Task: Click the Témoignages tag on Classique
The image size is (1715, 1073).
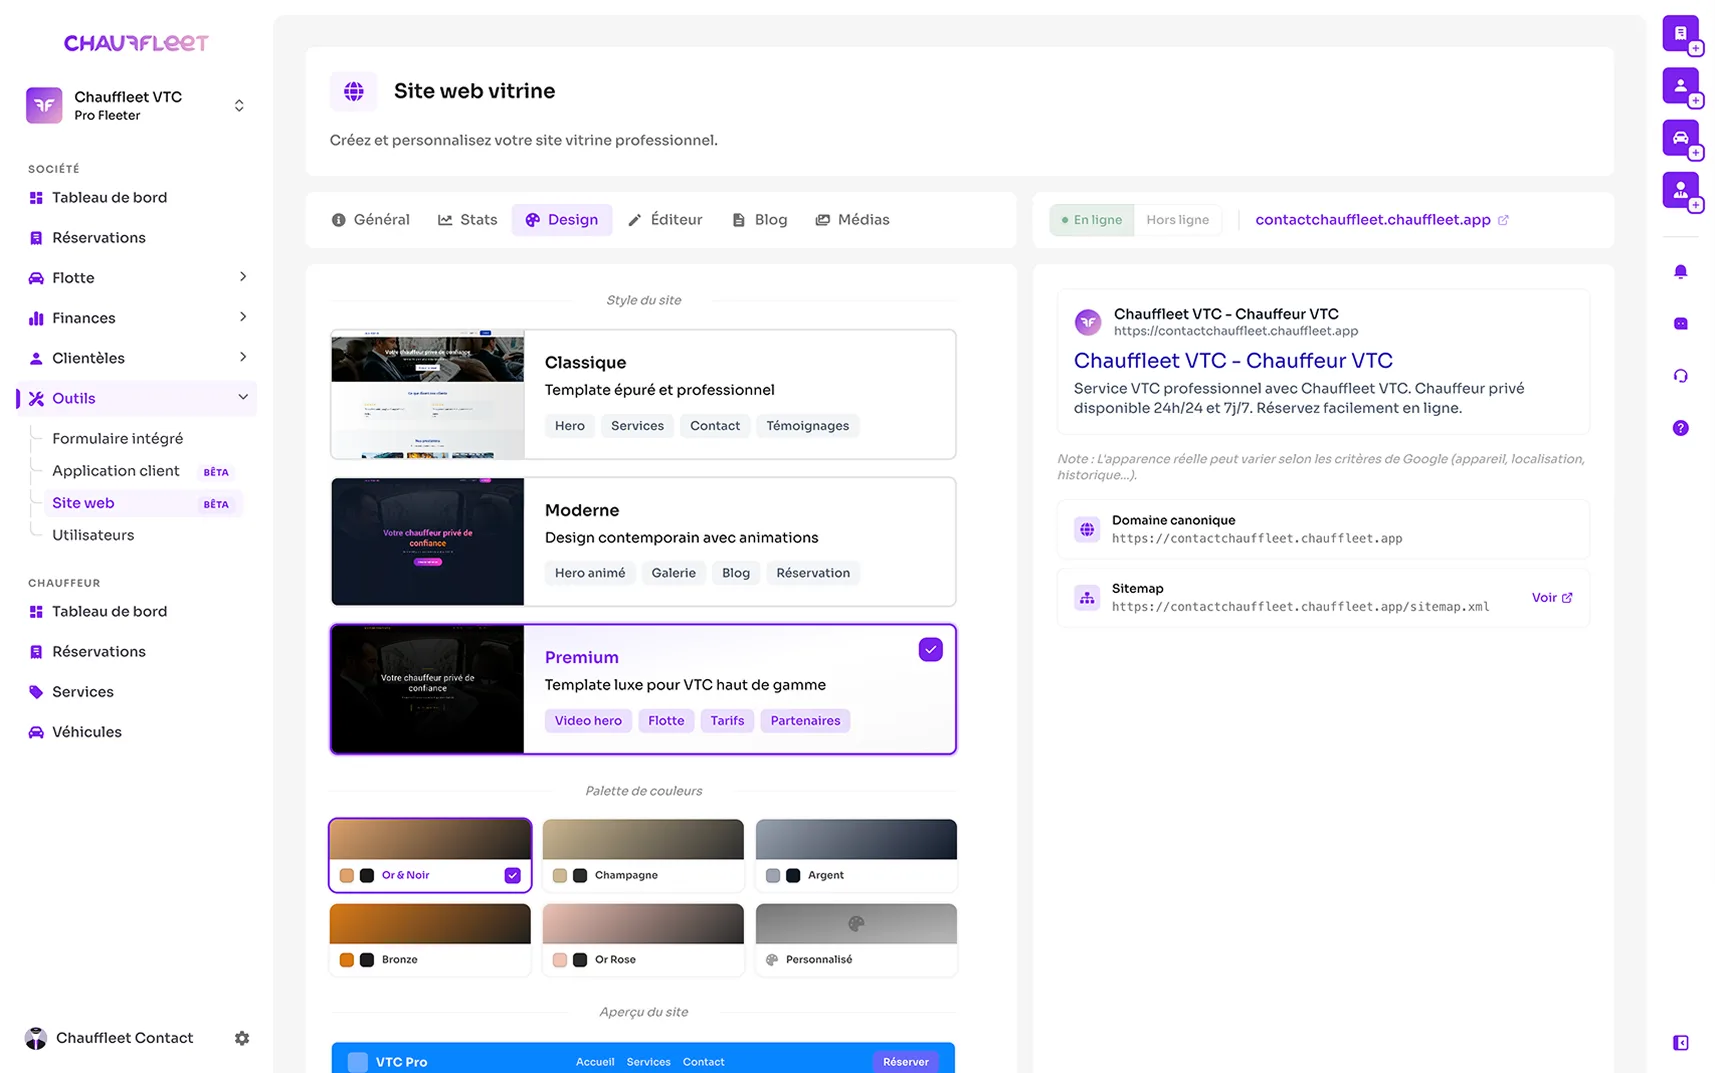Action: 807,426
